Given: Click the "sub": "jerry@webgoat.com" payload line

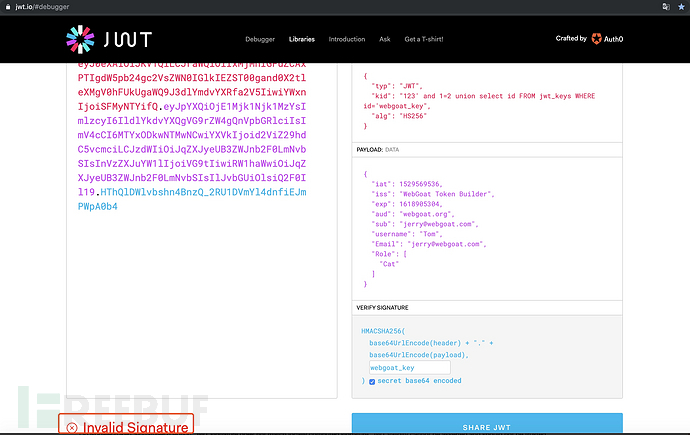Looking at the screenshot, I should 425,224.
